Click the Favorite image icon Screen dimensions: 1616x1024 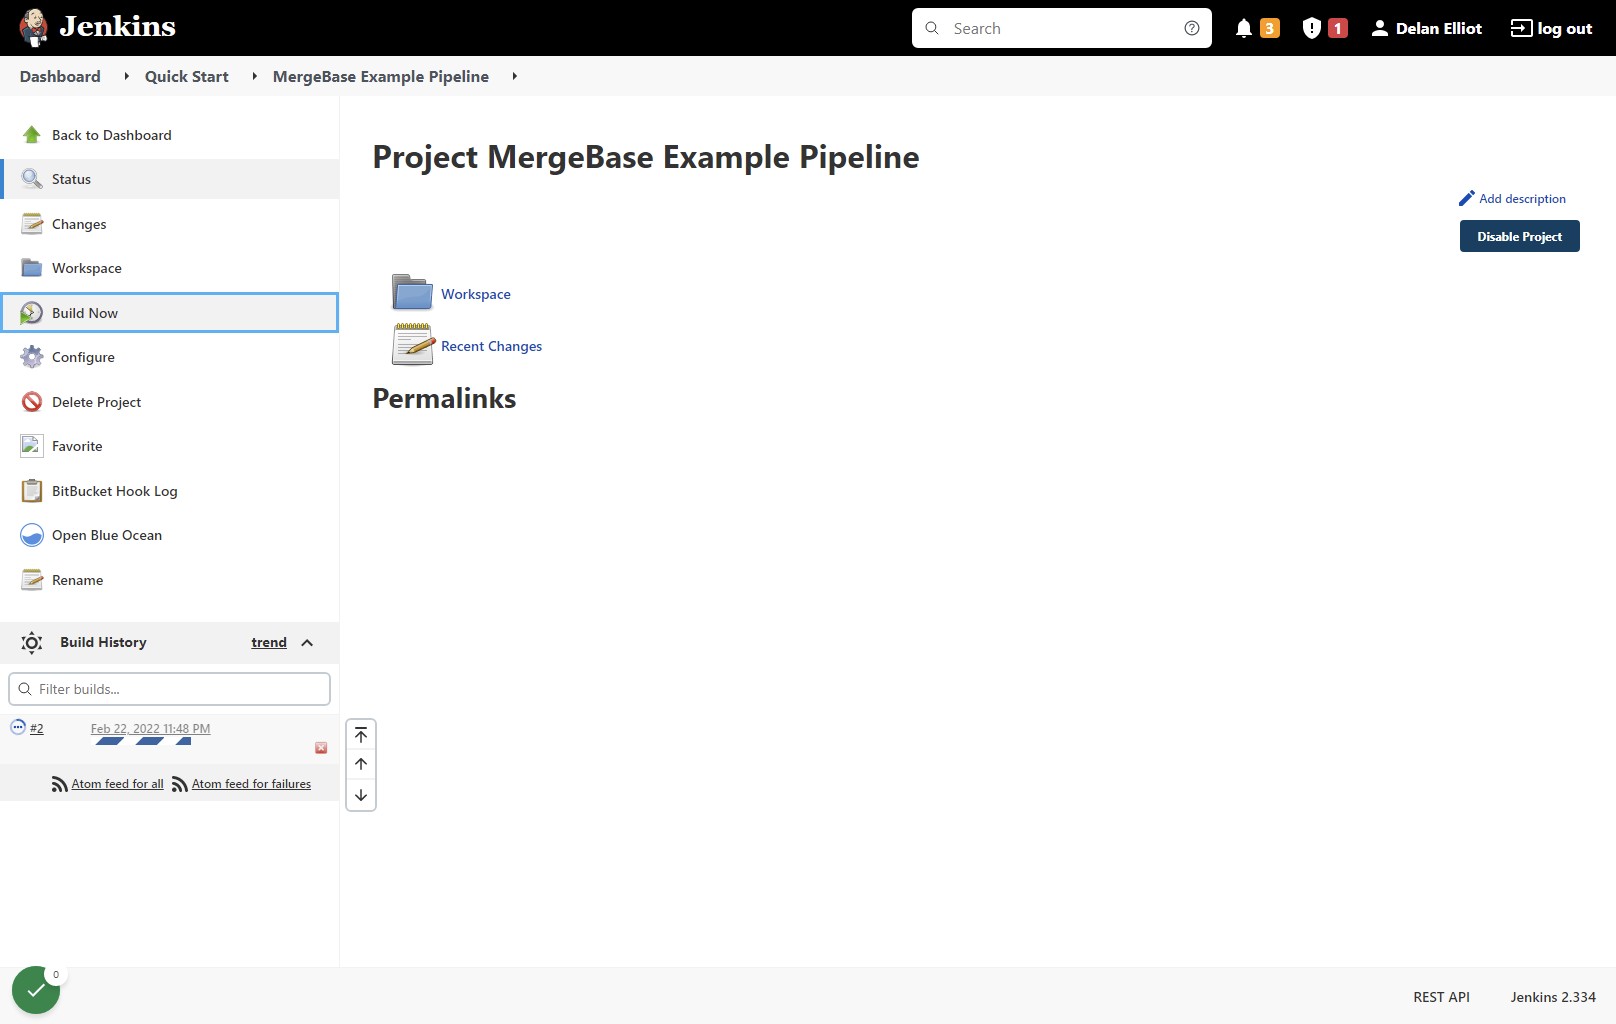point(32,446)
